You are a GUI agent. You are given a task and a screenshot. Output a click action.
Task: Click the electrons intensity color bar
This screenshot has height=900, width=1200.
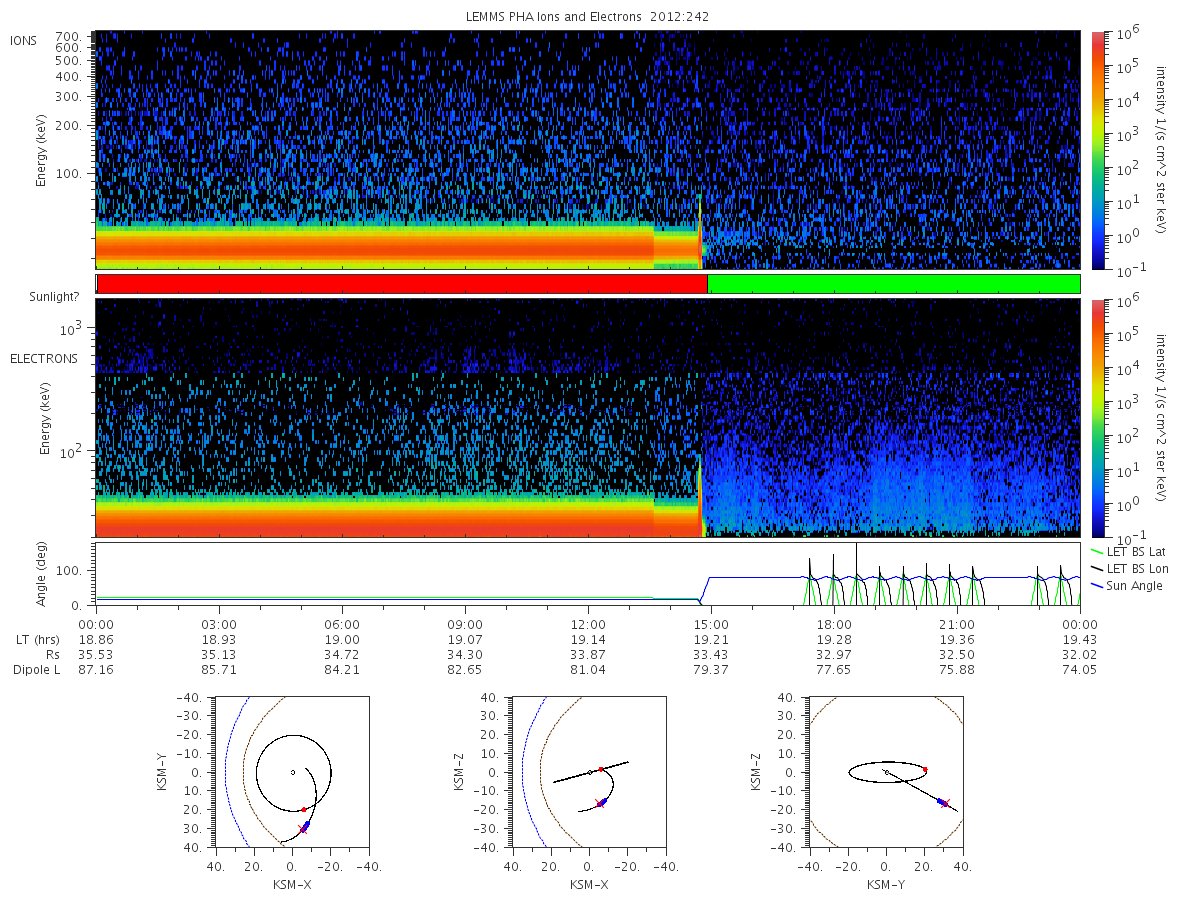click(1097, 418)
